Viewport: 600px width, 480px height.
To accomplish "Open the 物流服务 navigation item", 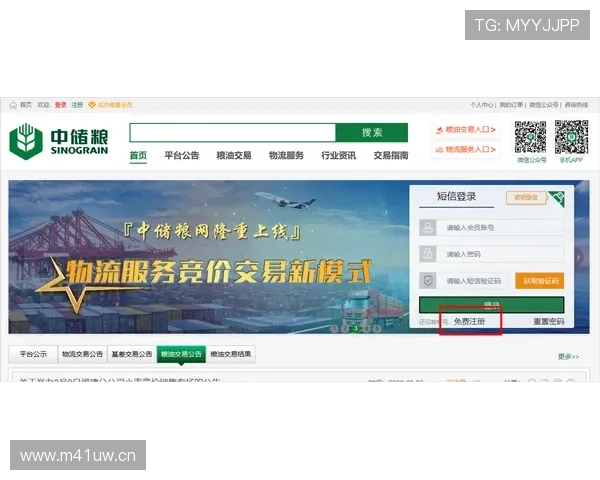I will pyautogui.click(x=286, y=155).
